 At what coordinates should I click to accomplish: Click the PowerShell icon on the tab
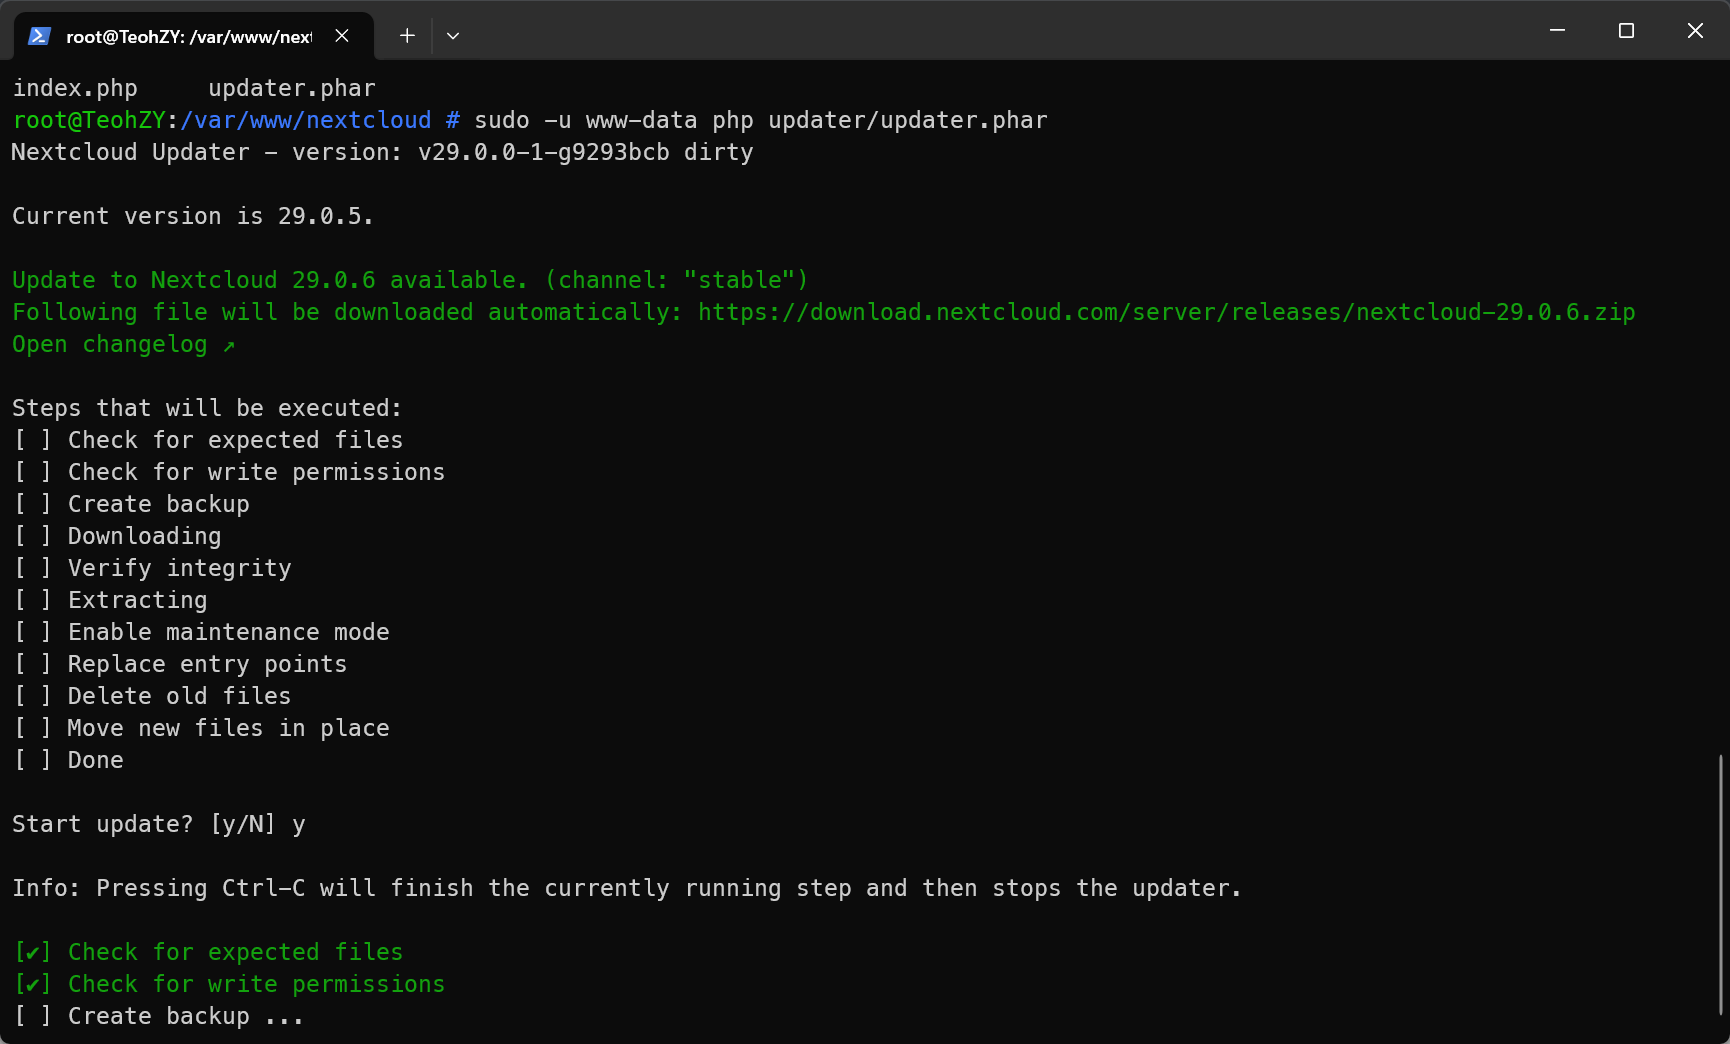pos(39,36)
